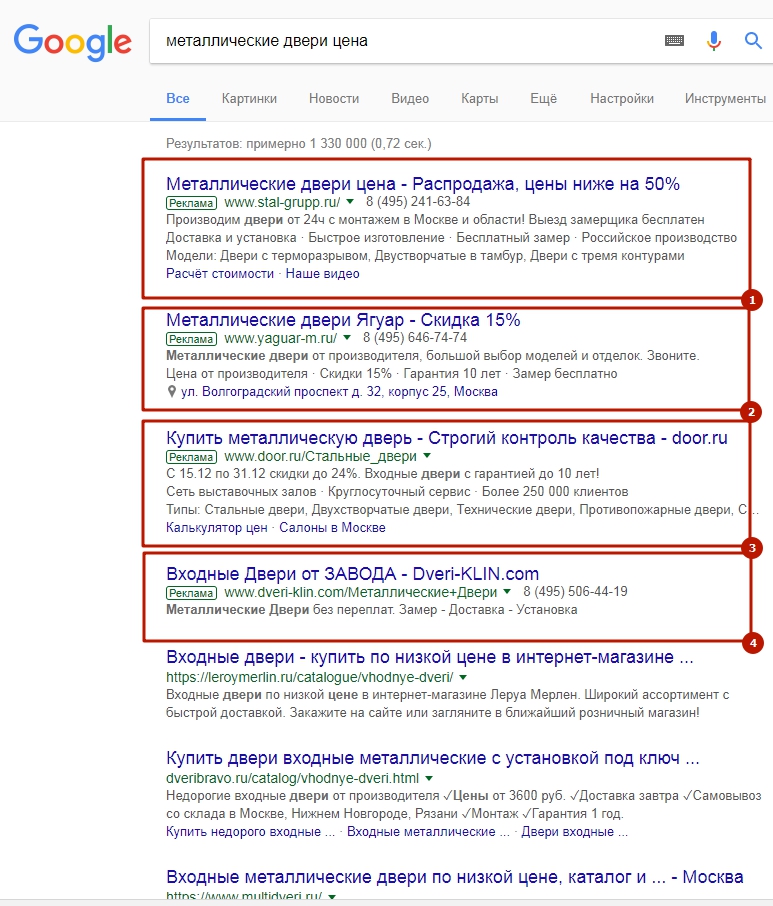Open ad 'Металлические двери Ягуар - Скидка 15%'
773x906 pixels.
tap(343, 320)
